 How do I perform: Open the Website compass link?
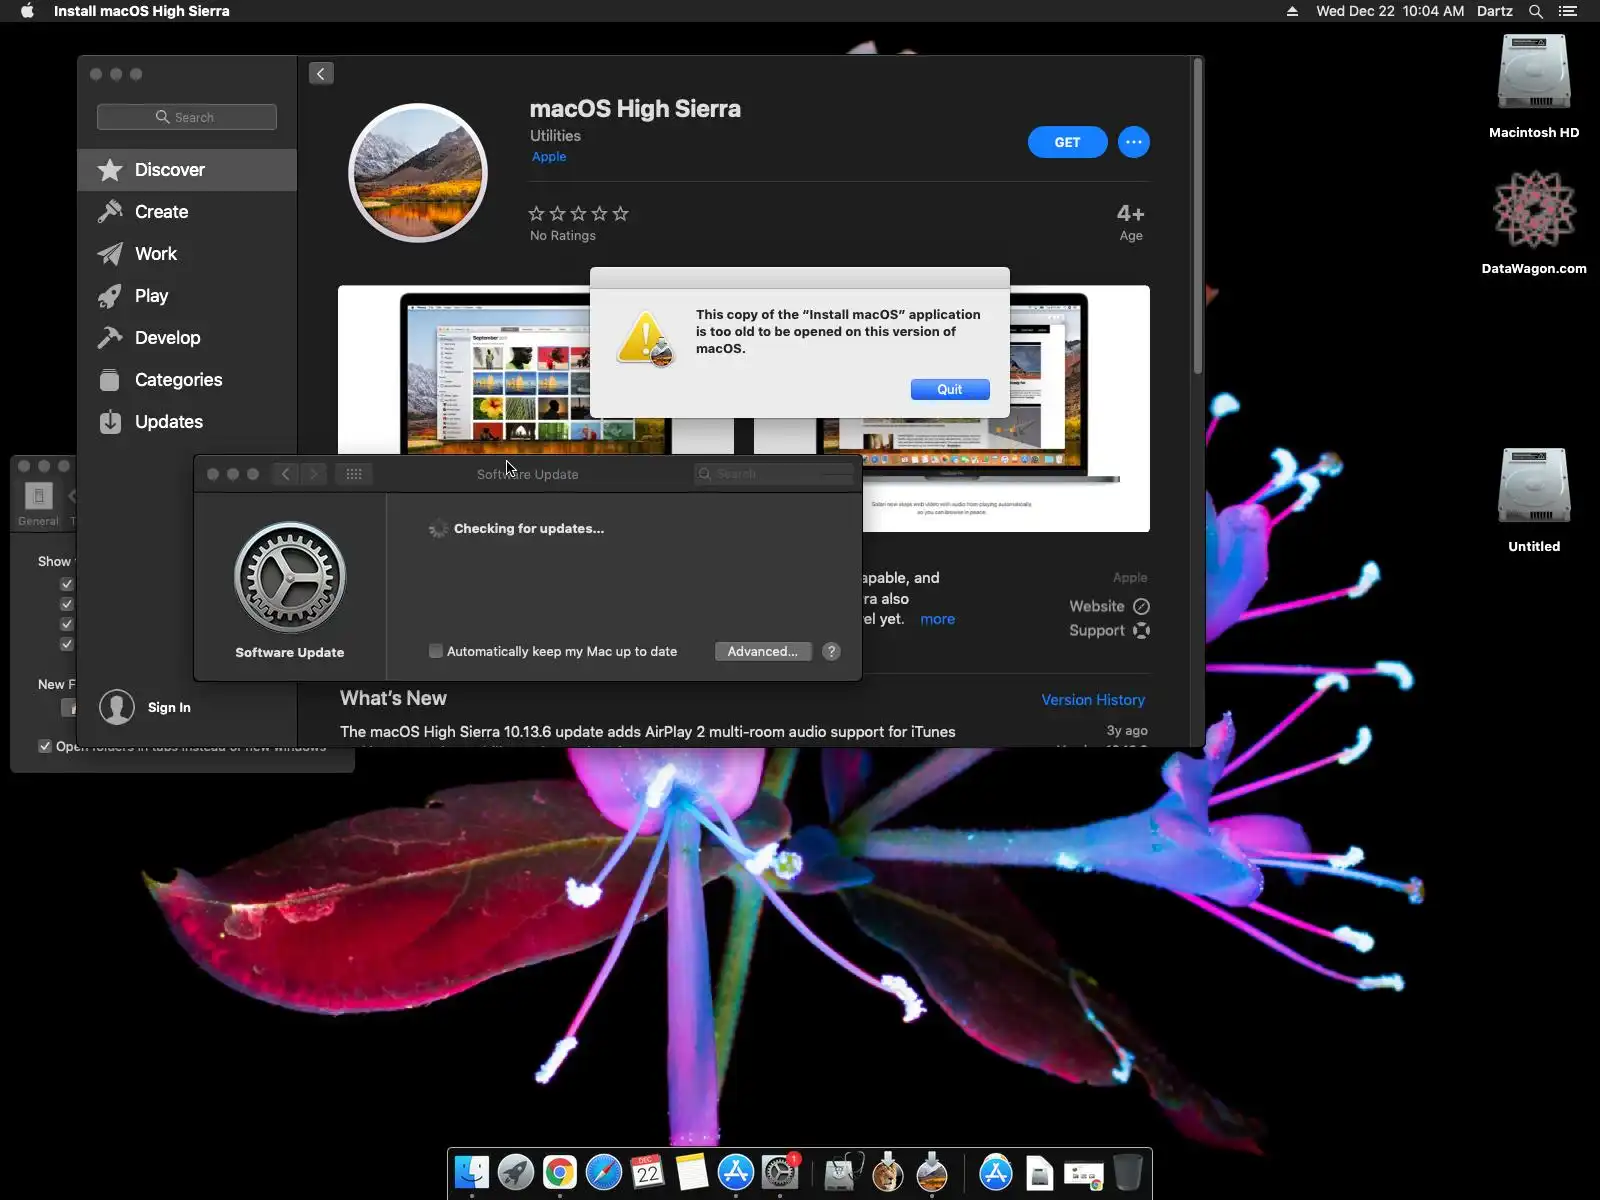coord(1109,607)
